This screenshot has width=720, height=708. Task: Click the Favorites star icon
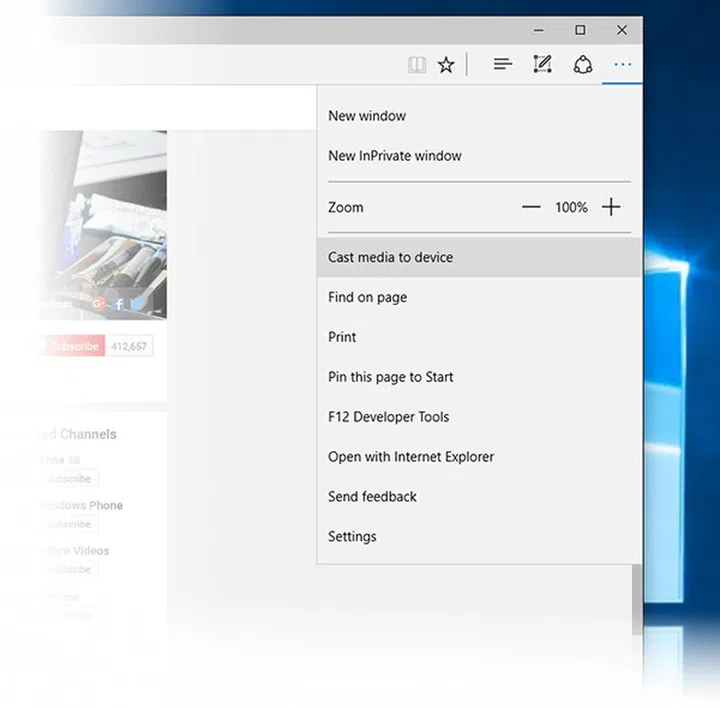446,65
